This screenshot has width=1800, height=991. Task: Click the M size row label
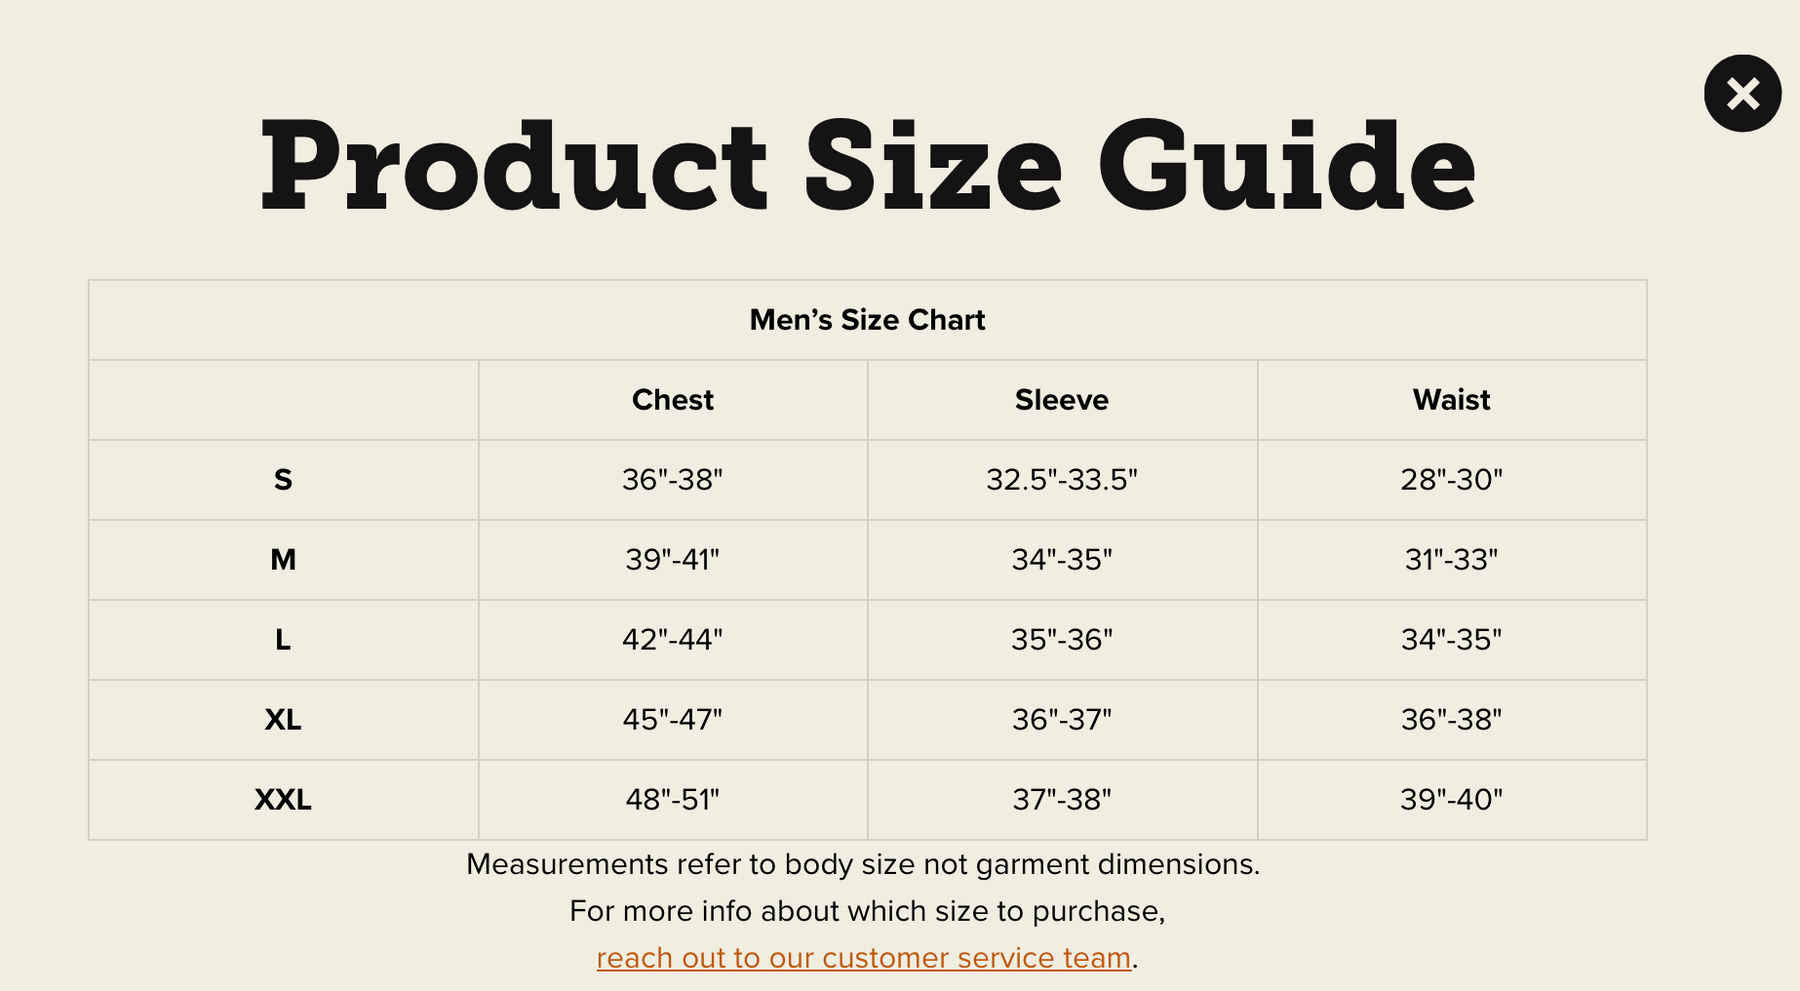coord(283,560)
